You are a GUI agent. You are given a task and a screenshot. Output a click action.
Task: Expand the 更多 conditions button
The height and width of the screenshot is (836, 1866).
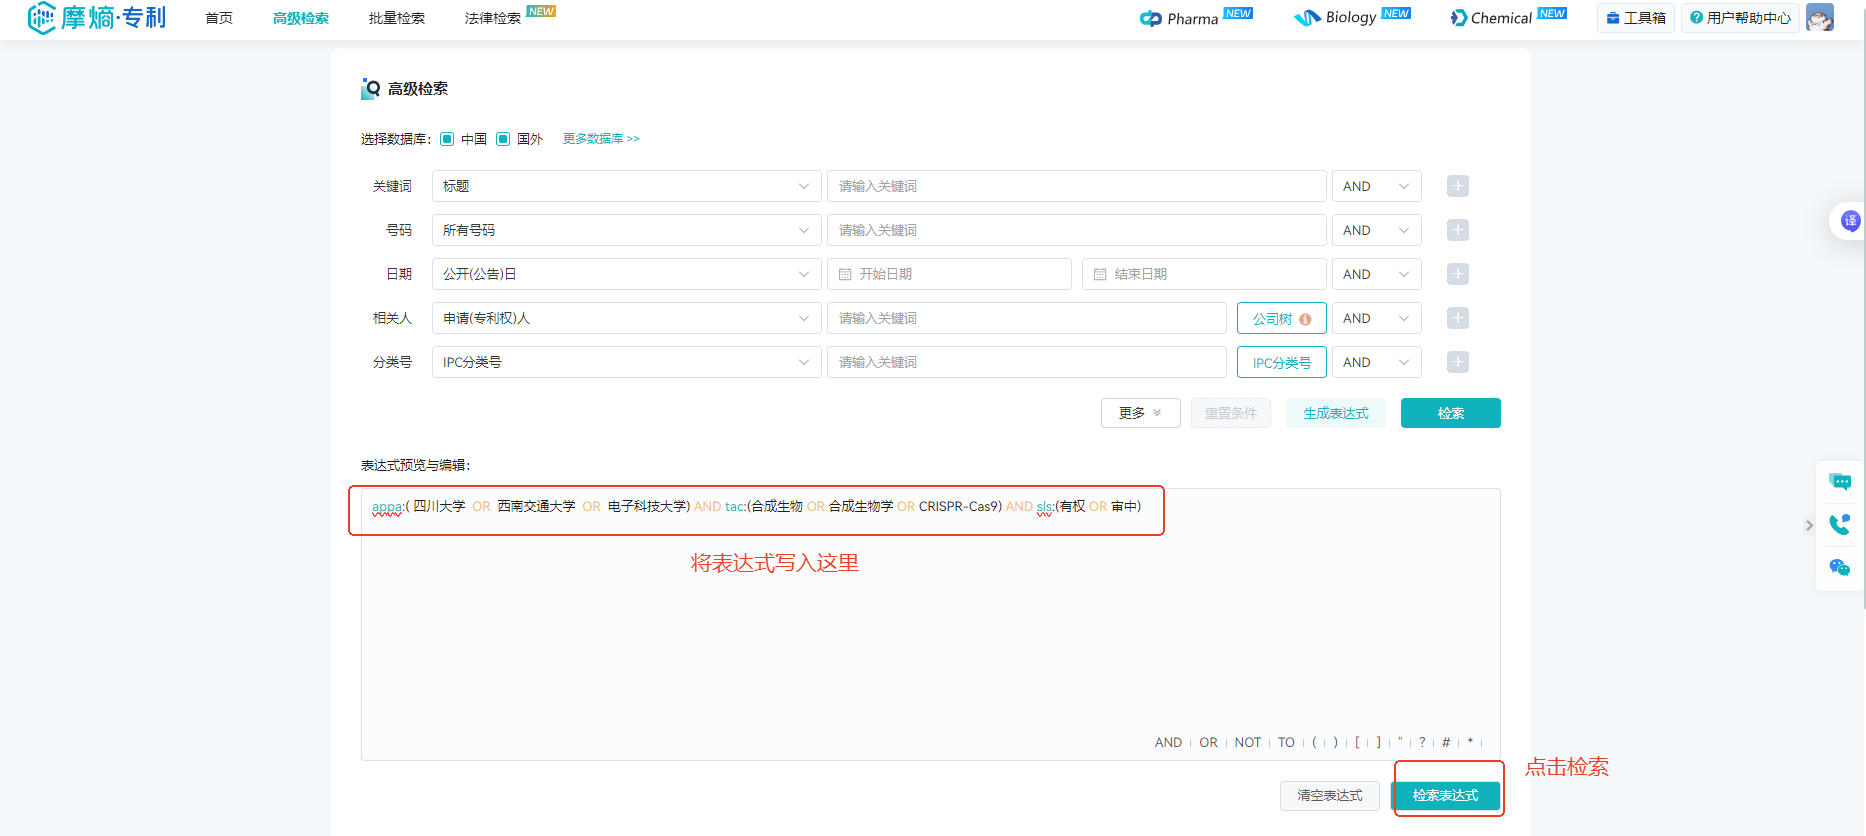coord(1140,413)
